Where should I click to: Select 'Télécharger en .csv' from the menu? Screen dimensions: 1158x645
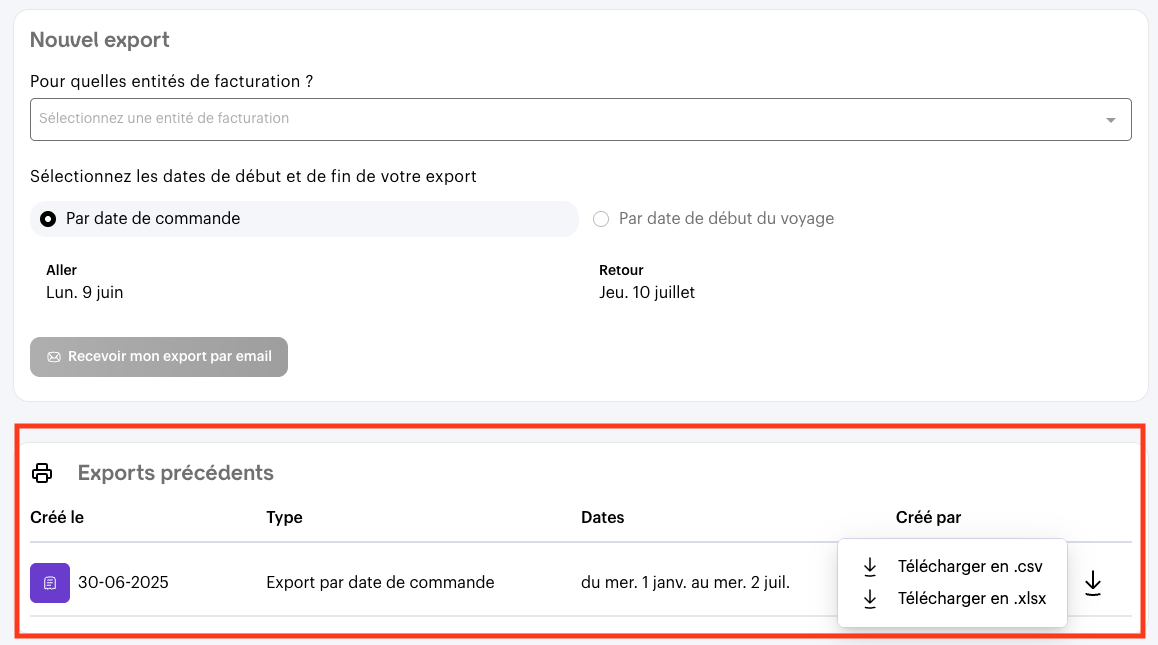coord(969,567)
